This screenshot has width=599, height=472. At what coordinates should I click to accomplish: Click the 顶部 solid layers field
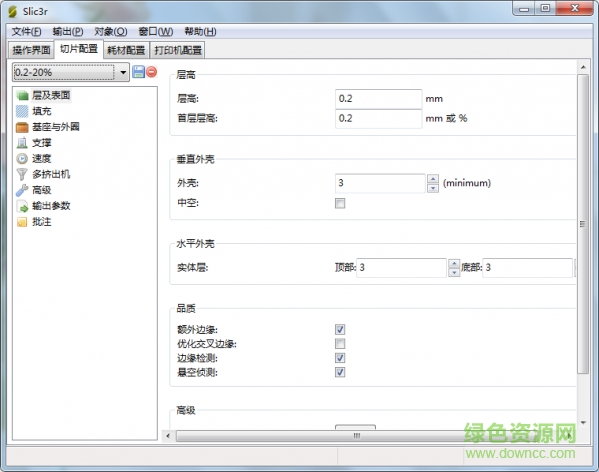[x=401, y=268]
